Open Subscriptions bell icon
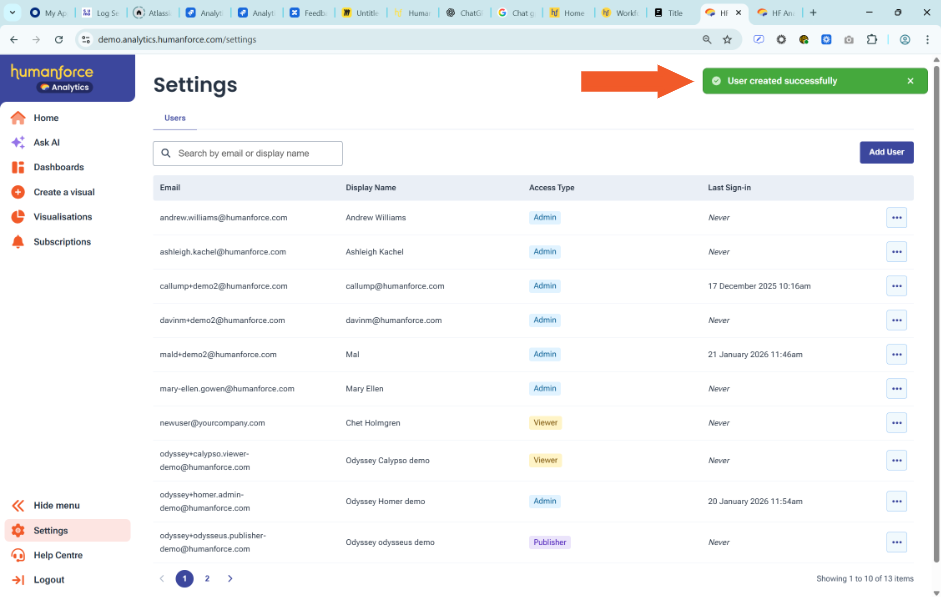 [x=18, y=242]
